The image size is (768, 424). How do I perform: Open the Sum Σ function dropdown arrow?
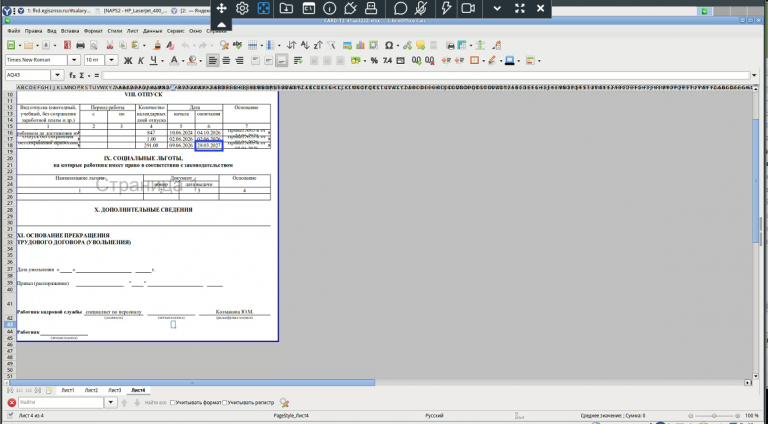pos(88,76)
